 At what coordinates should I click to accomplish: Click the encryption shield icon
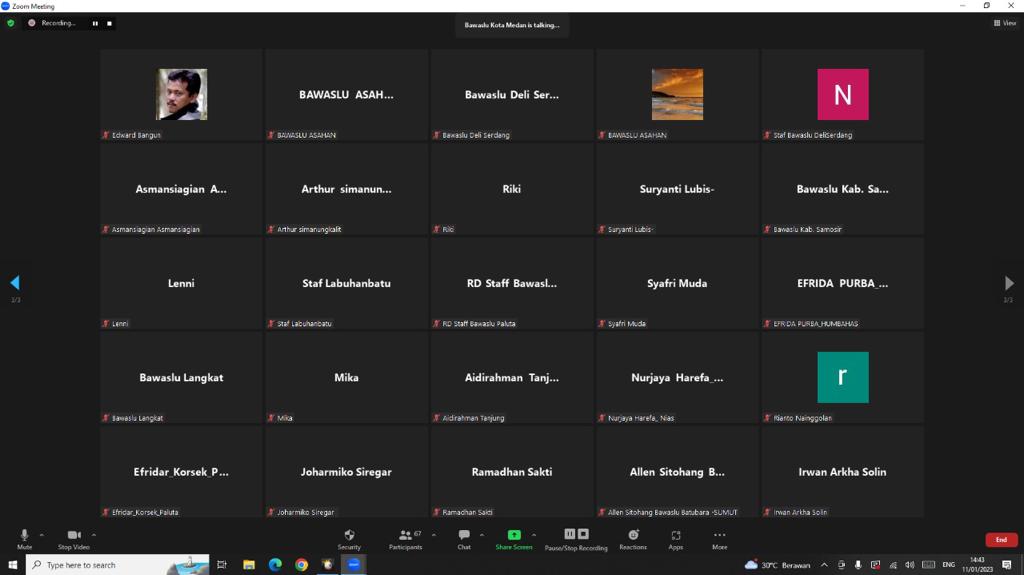pos(11,23)
